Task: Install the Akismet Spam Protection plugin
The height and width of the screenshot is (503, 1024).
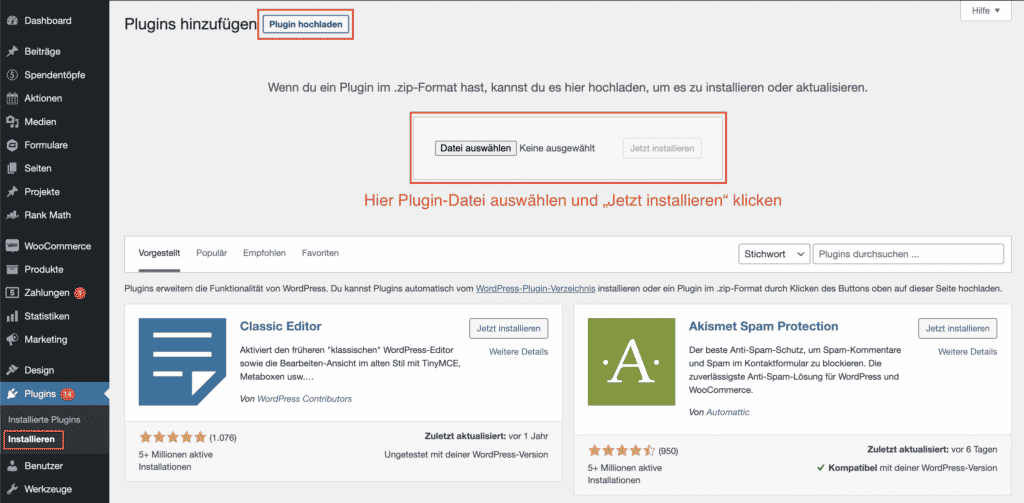Action: [x=957, y=328]
